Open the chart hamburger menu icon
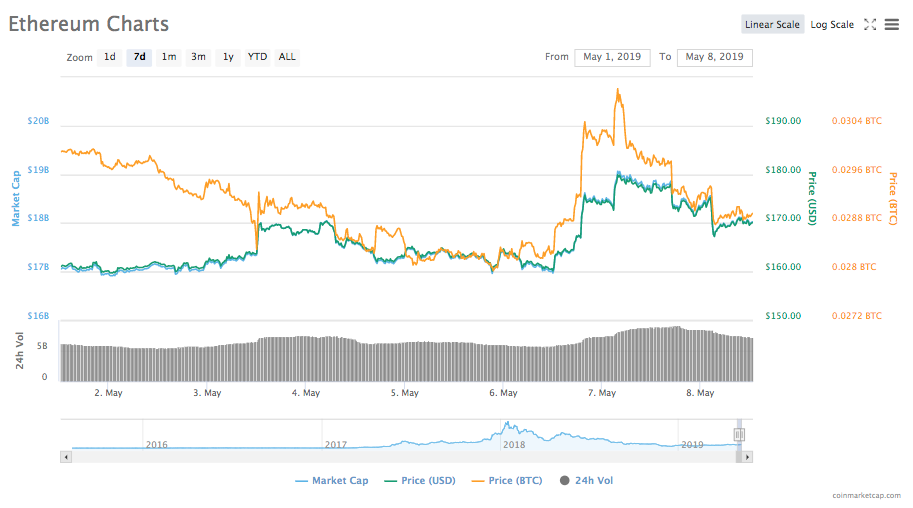Screen dimensions: 913x508 pyautogui.click(x=891, y=24)
